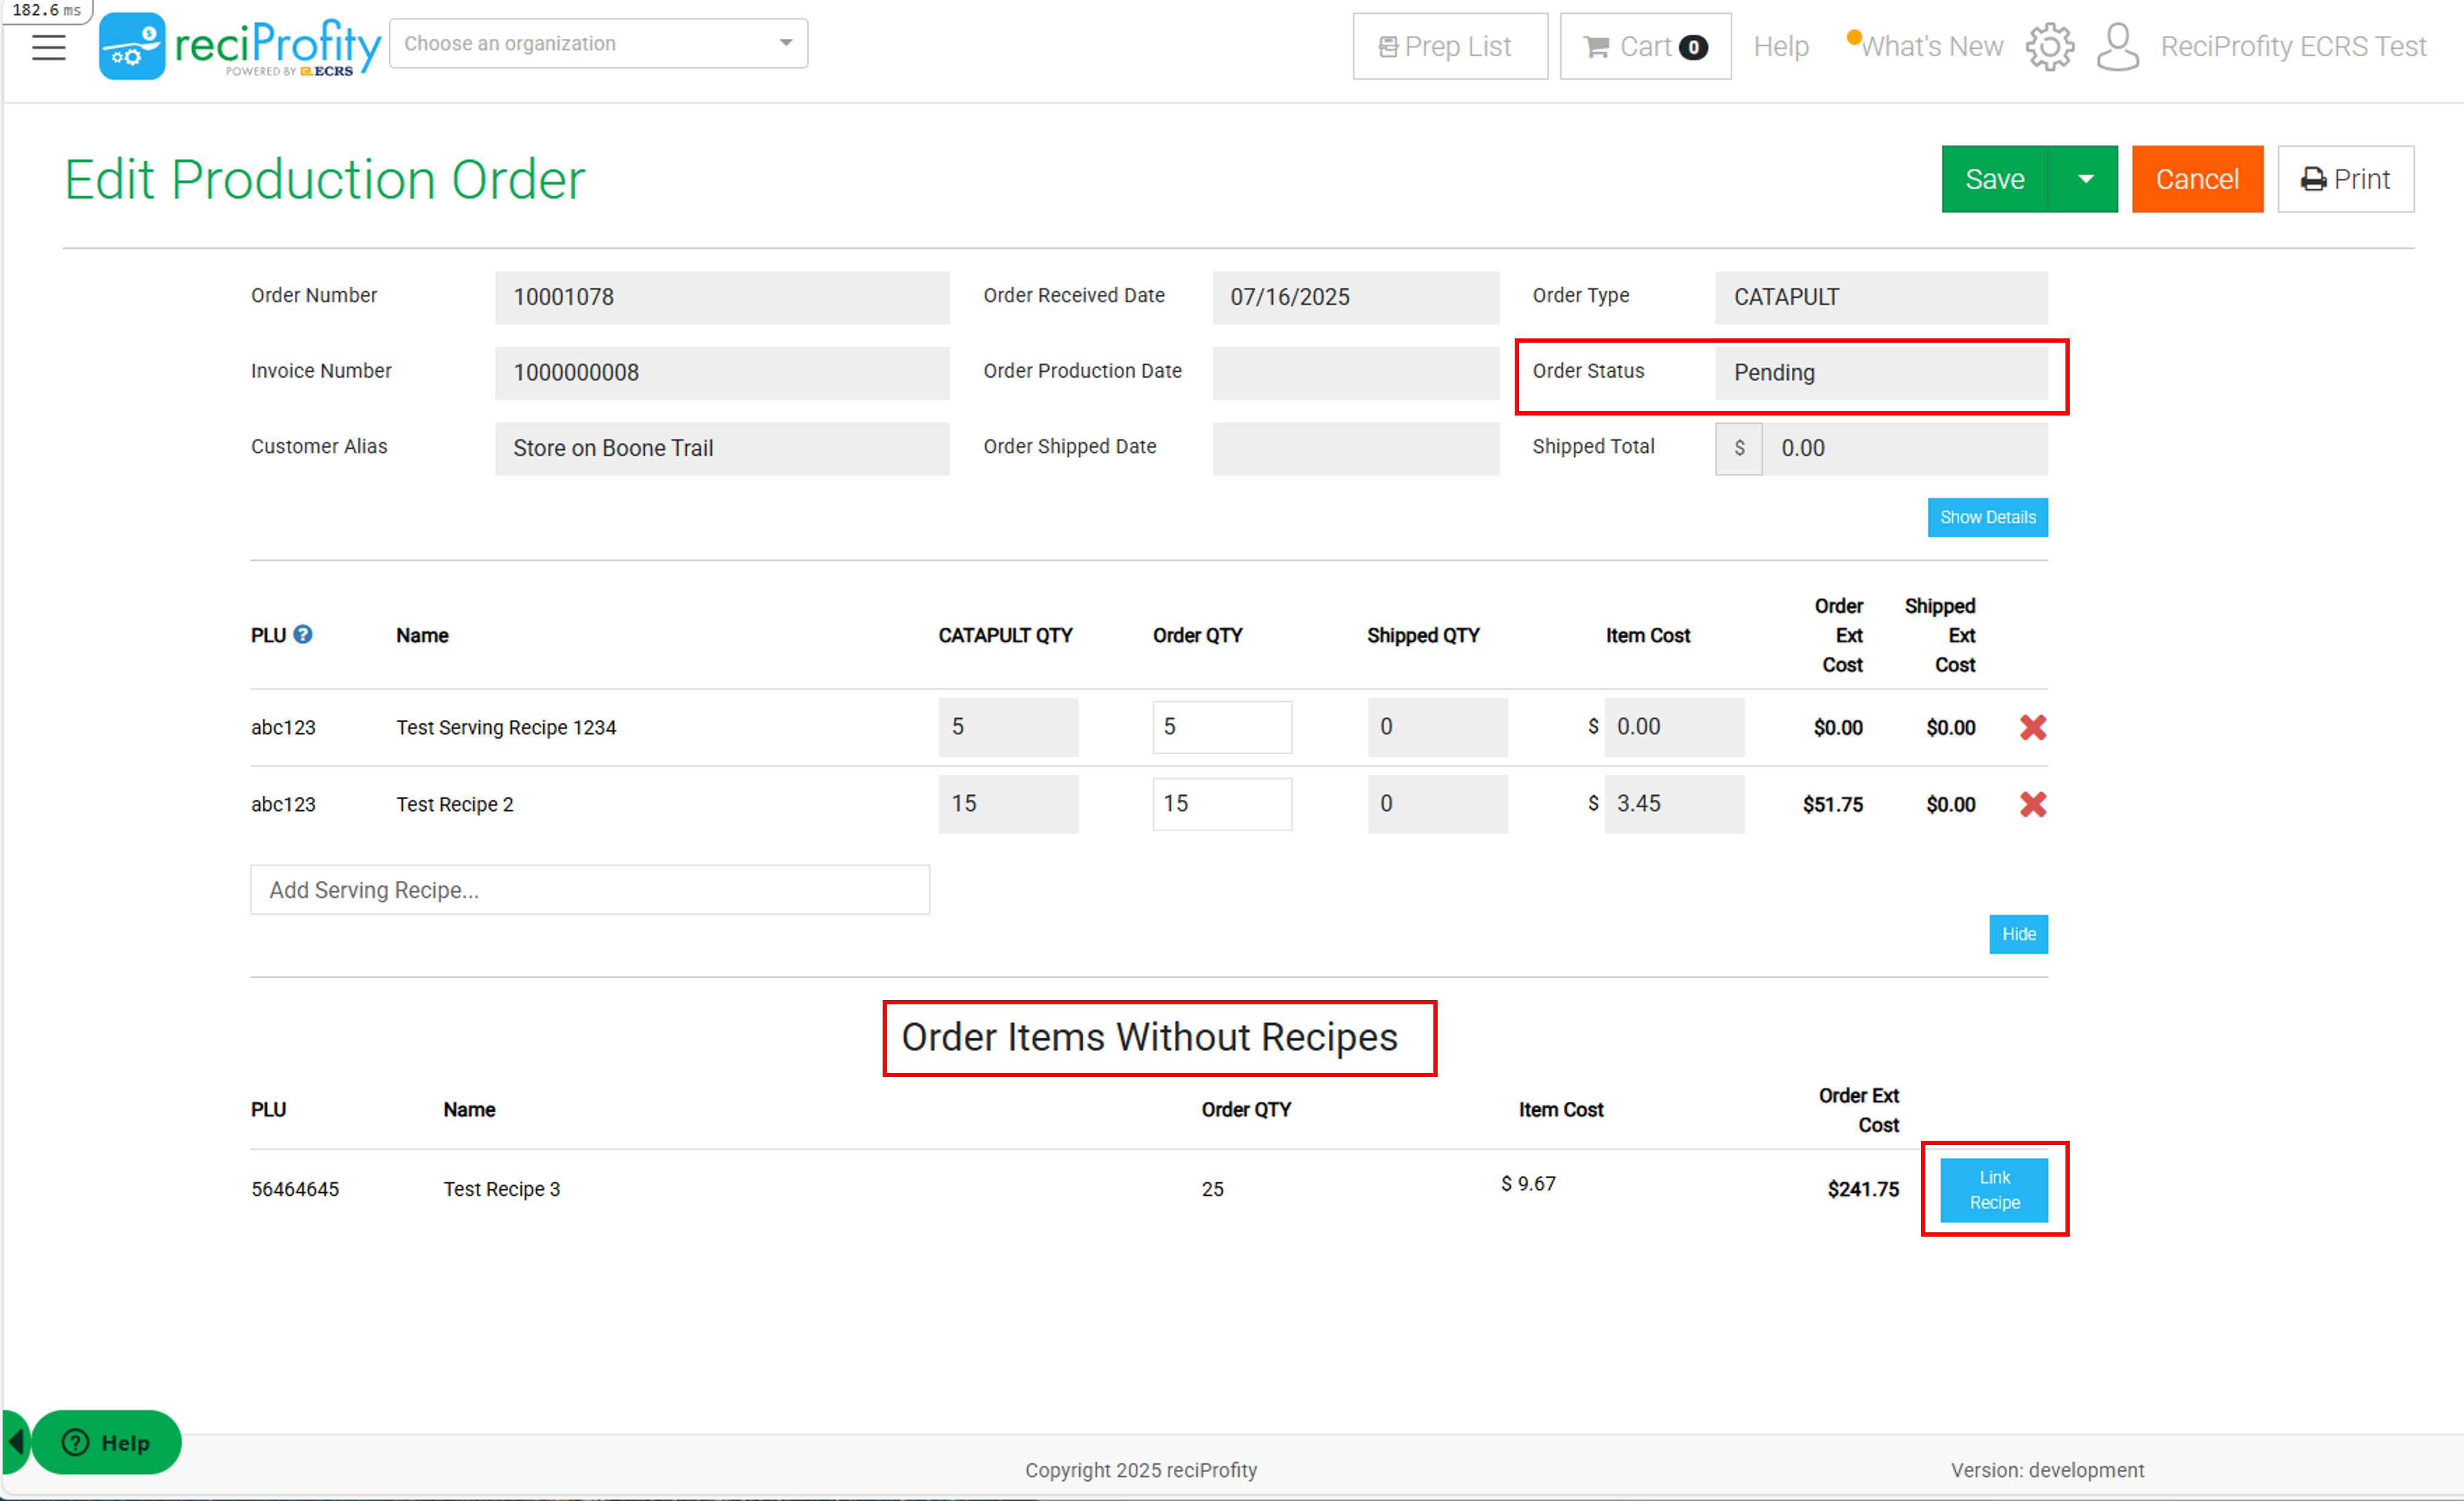This screenshot has height=1501, width=2464.
Task: Save the production order
Action: pos(1994,179)
